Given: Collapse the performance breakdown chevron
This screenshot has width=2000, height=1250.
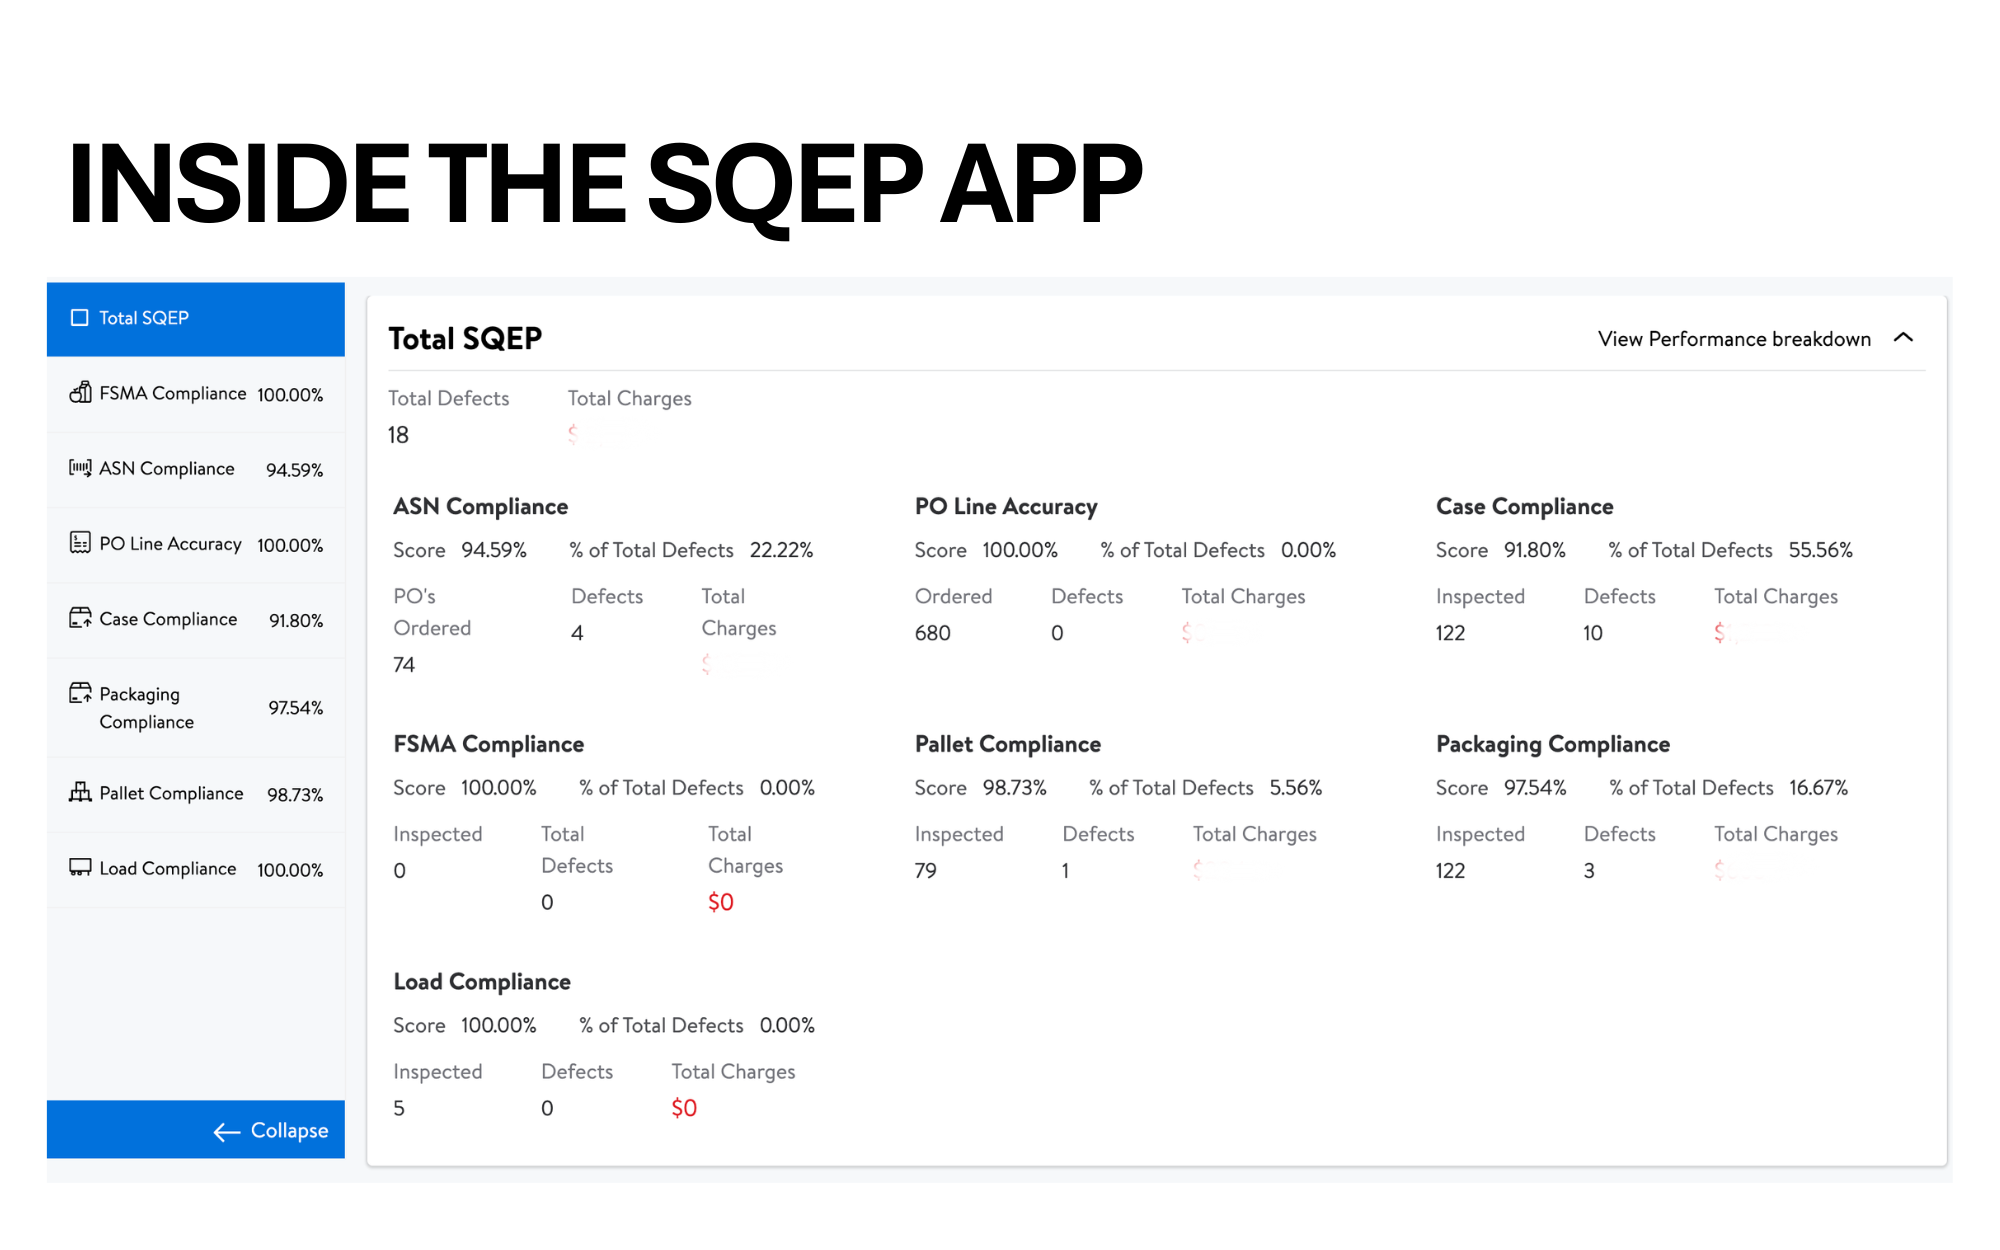Looking at the screenshot, I should pos(1903,338).
